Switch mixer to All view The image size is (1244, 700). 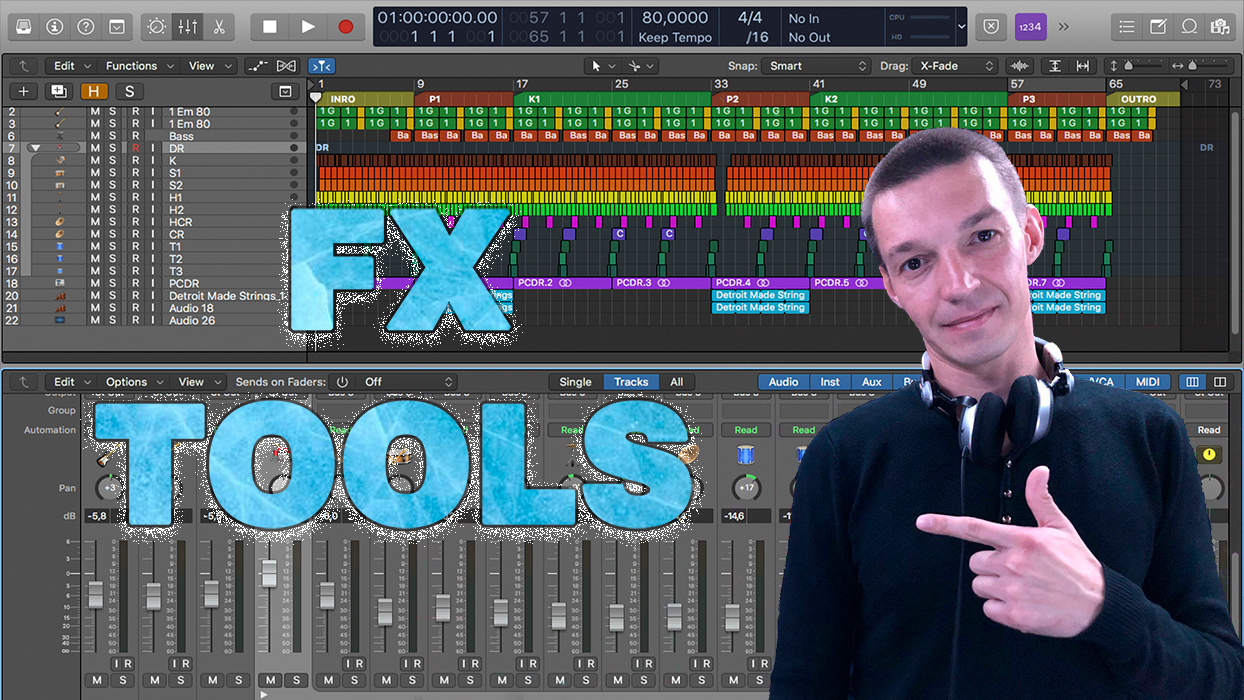(677, 382)
